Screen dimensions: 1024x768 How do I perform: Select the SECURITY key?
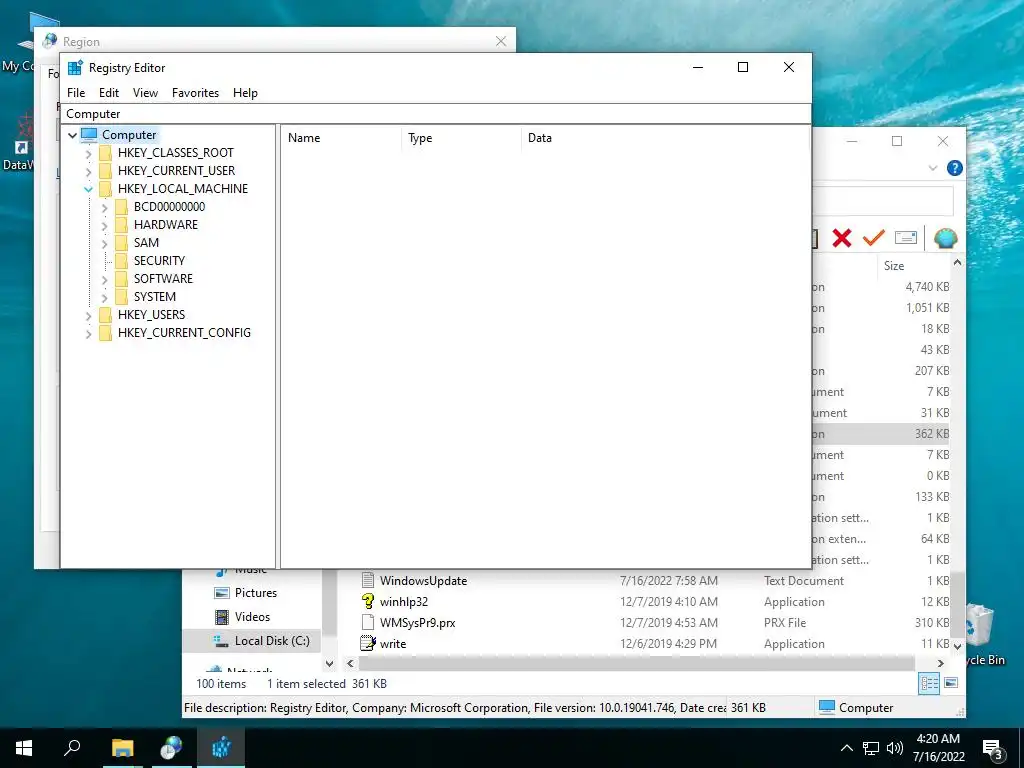coord(159,261)
